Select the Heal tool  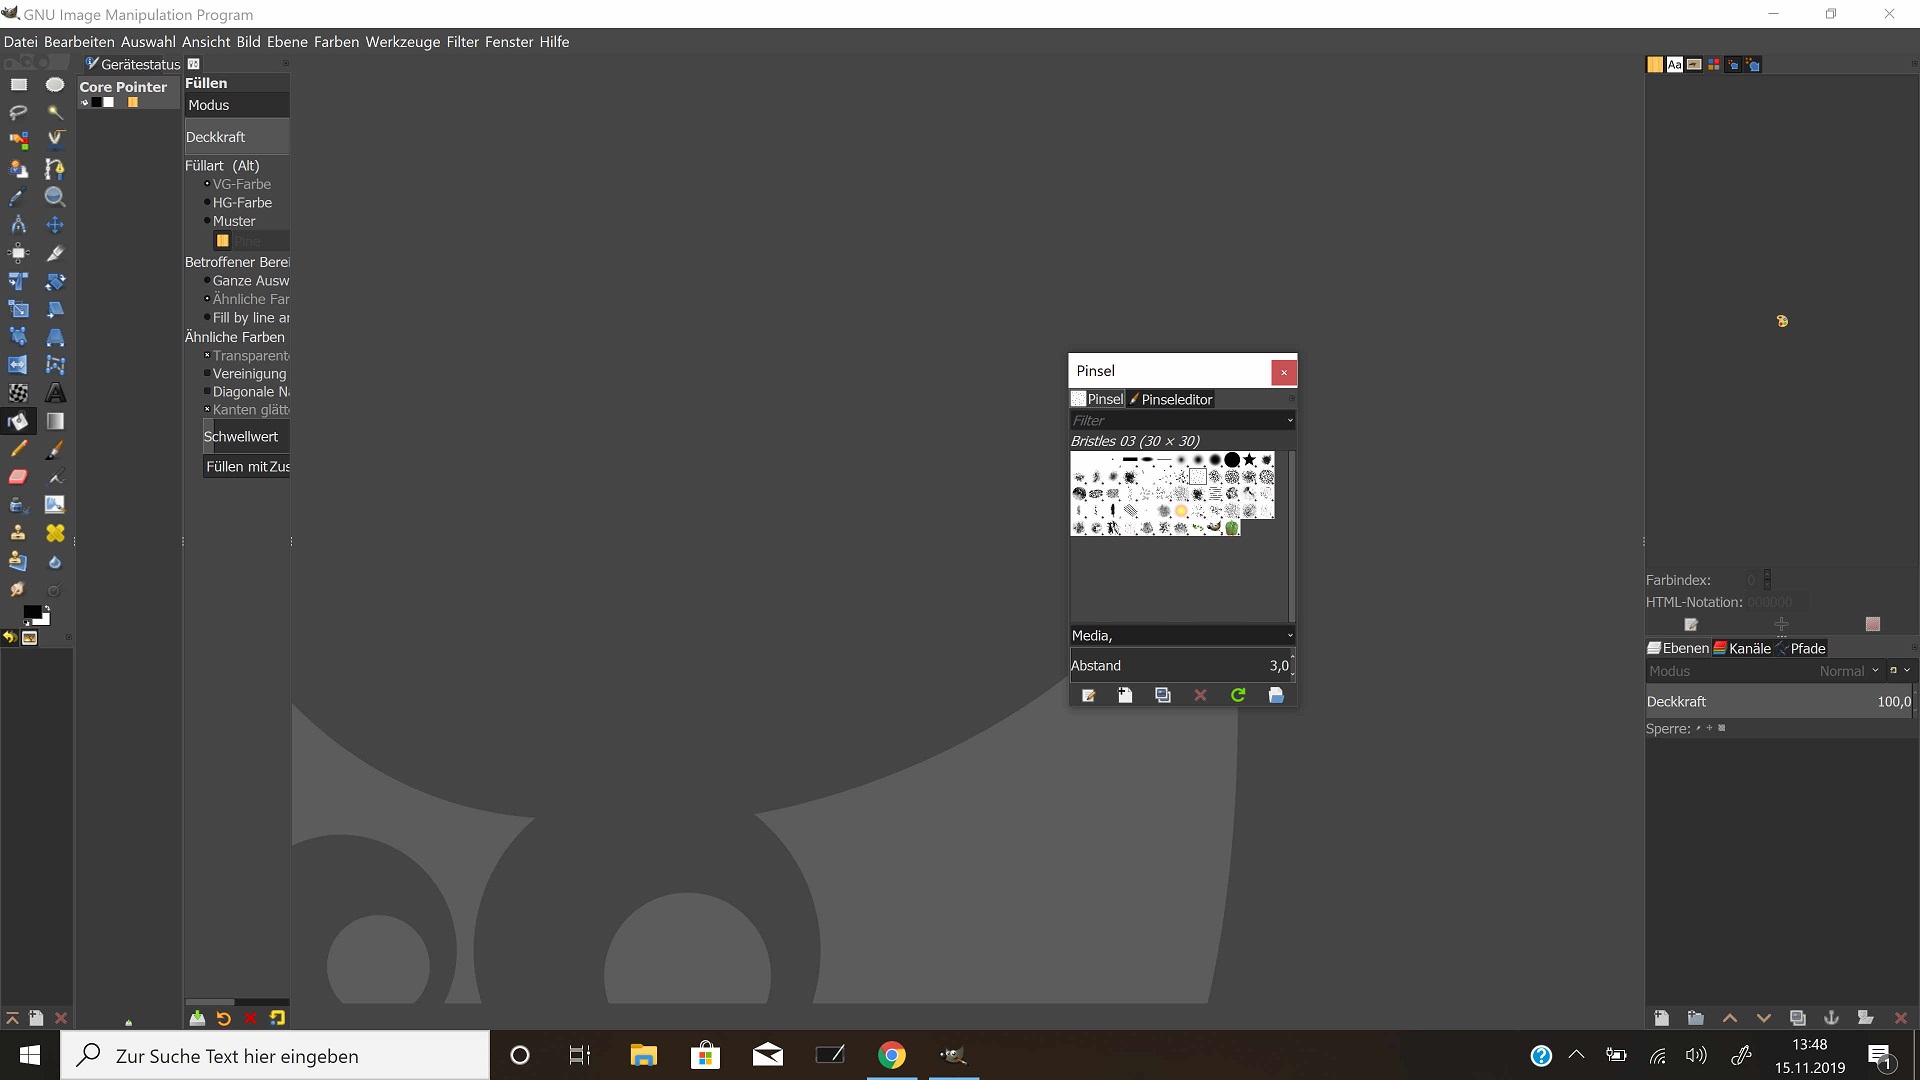pyautogui.click(x=55, y=533)
